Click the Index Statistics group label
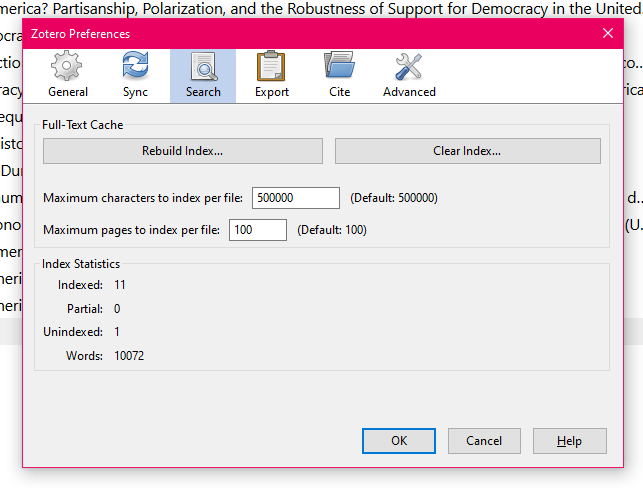This screenshot has width=643, height=488. (81, 264)
